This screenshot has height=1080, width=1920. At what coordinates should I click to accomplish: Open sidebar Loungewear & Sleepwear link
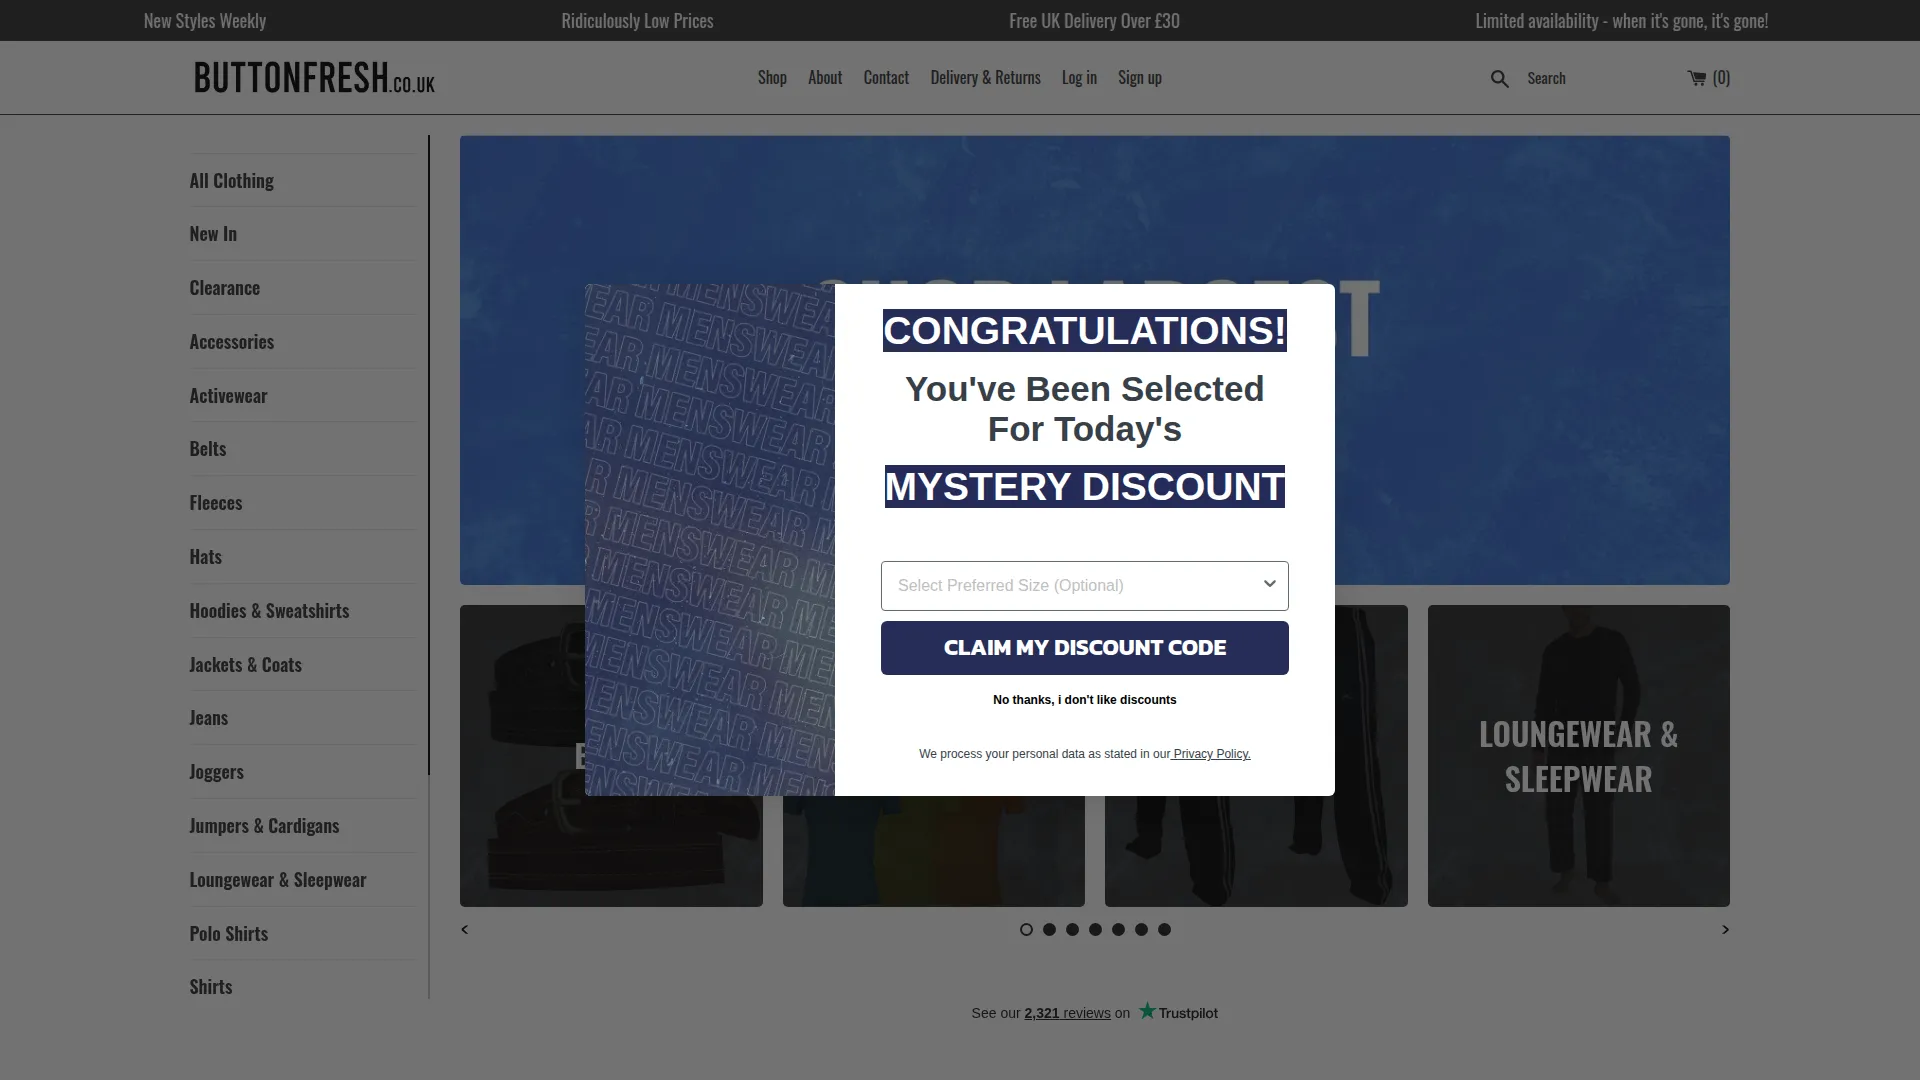click(x=278, y=880)
